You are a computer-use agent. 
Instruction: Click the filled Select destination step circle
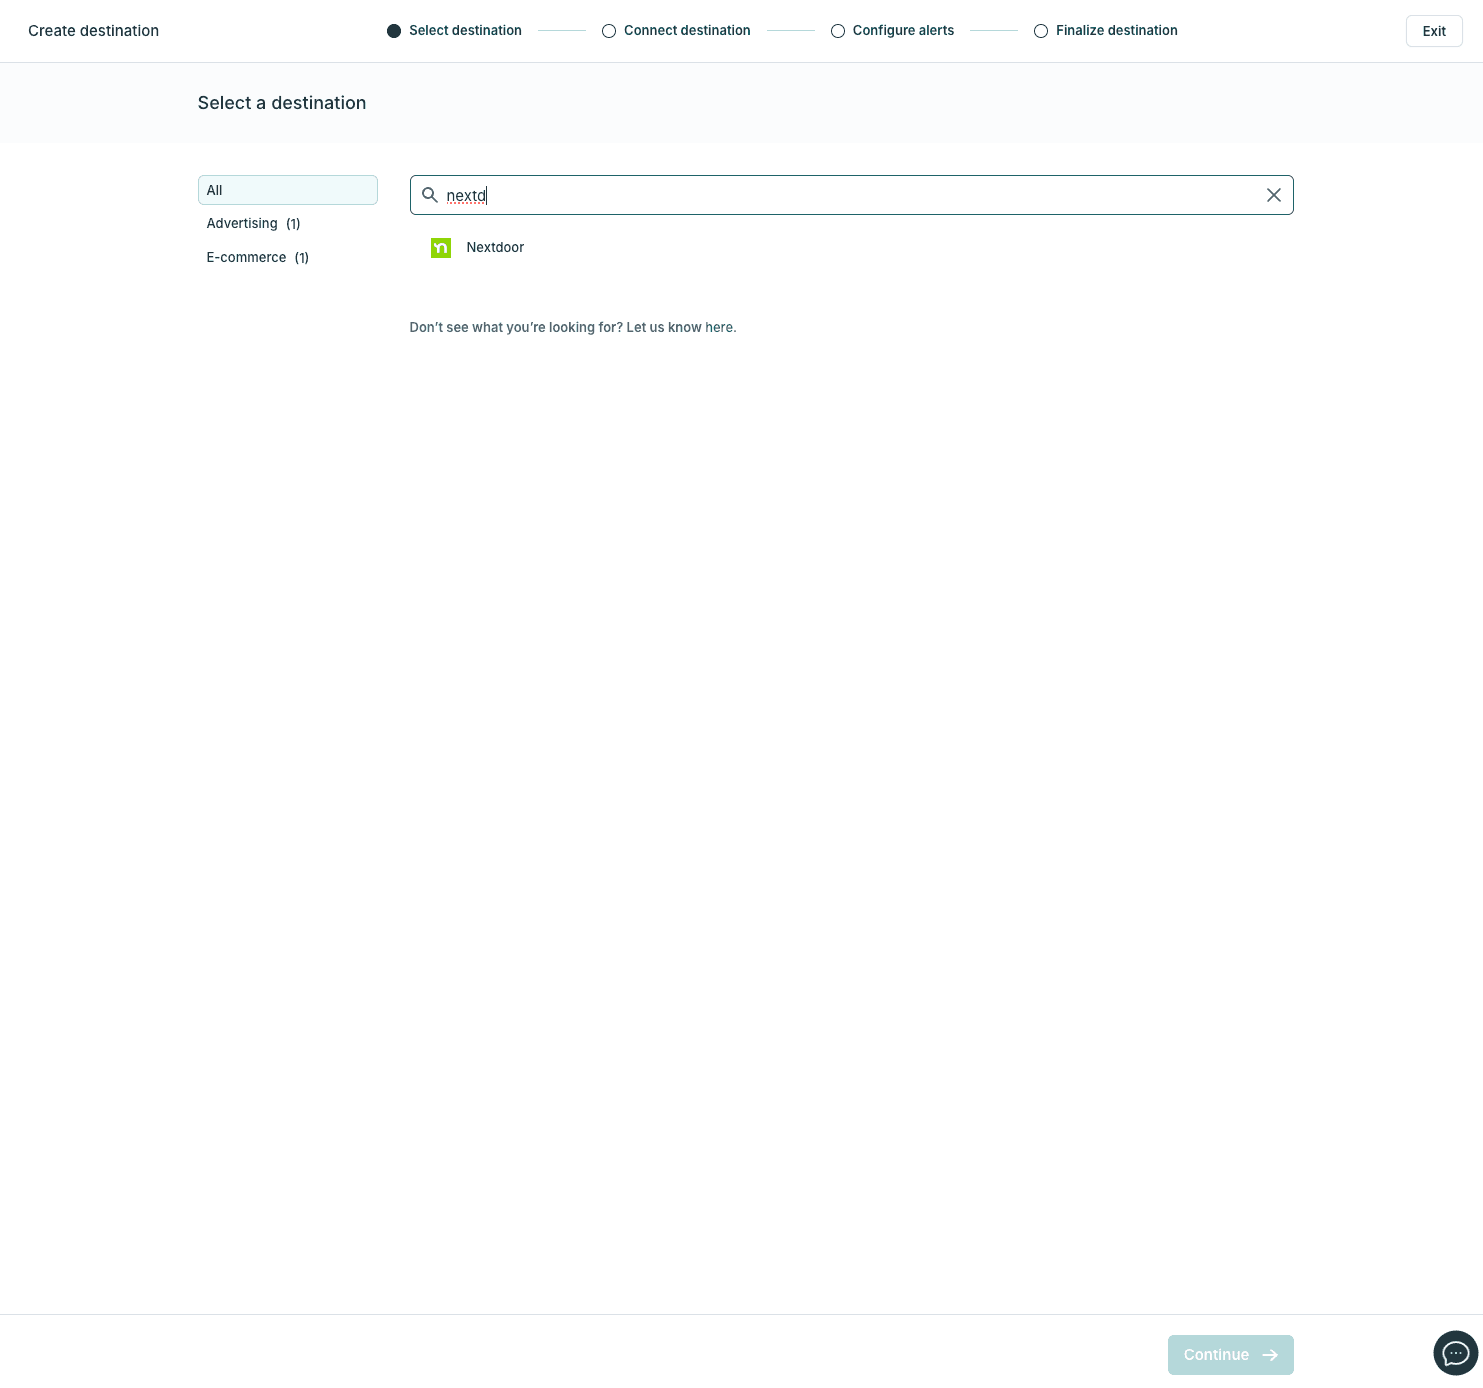(x=394, y=30)
